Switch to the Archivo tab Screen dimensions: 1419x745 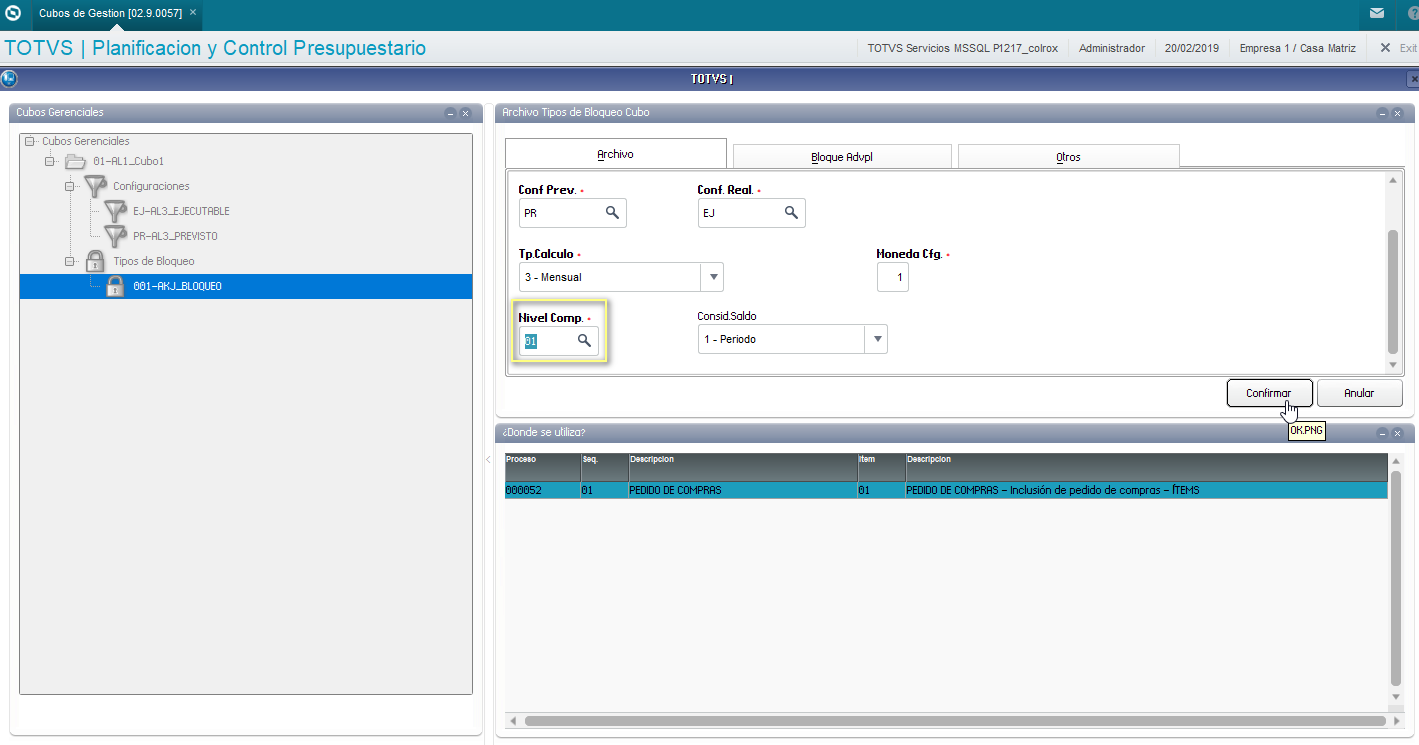[615, 154]
